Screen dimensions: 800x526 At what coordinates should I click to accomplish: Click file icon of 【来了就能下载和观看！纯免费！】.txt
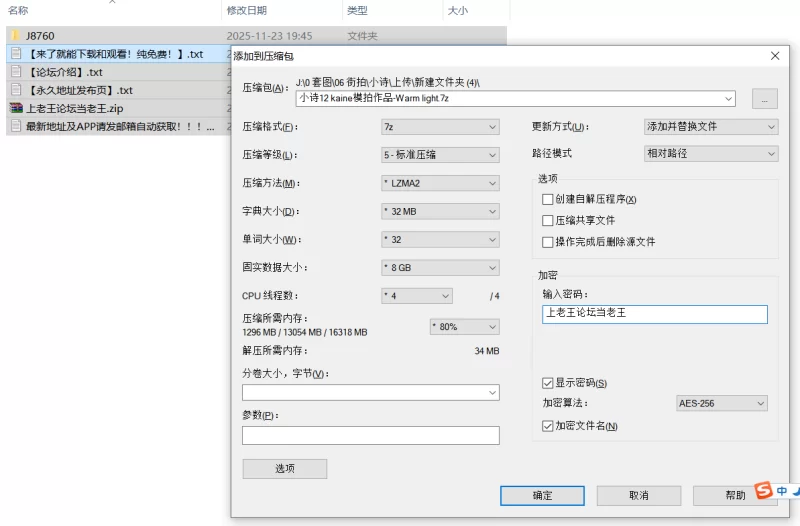tap(16, 54)
